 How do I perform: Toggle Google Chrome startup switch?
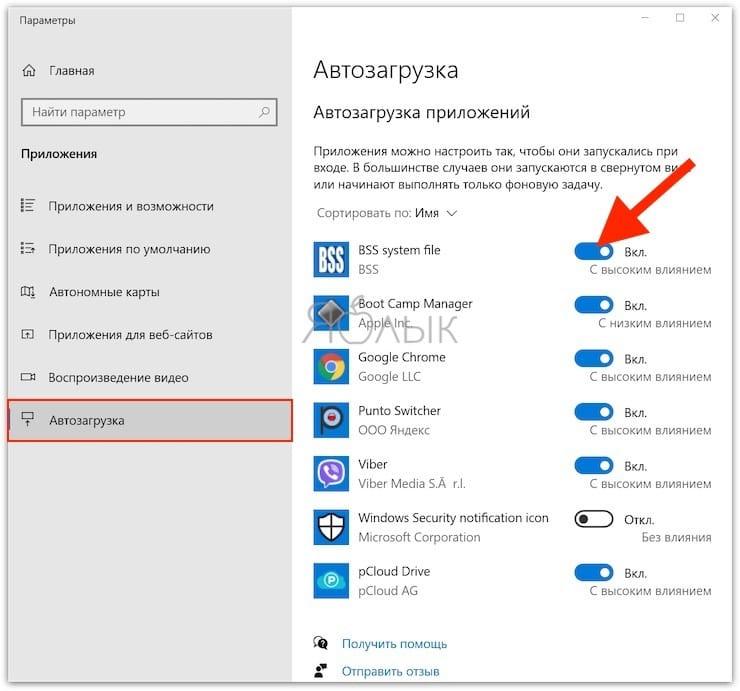point(594,359)
